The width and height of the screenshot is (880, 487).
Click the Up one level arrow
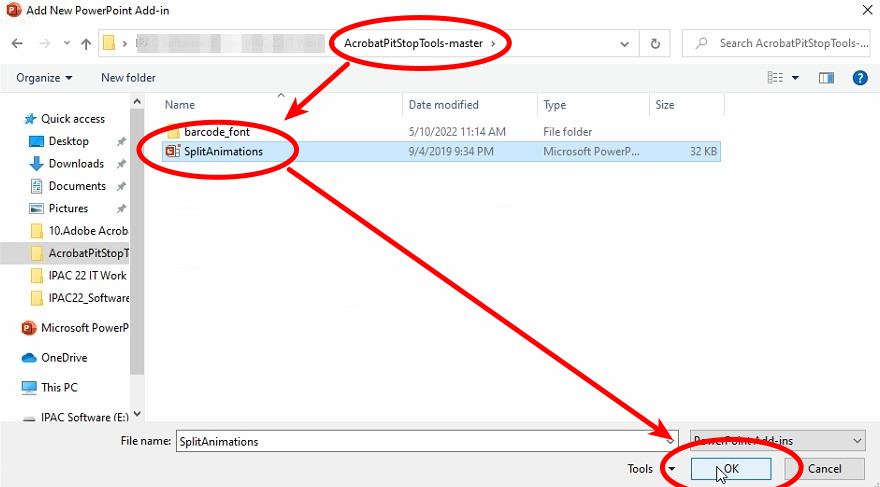point(87,44)
